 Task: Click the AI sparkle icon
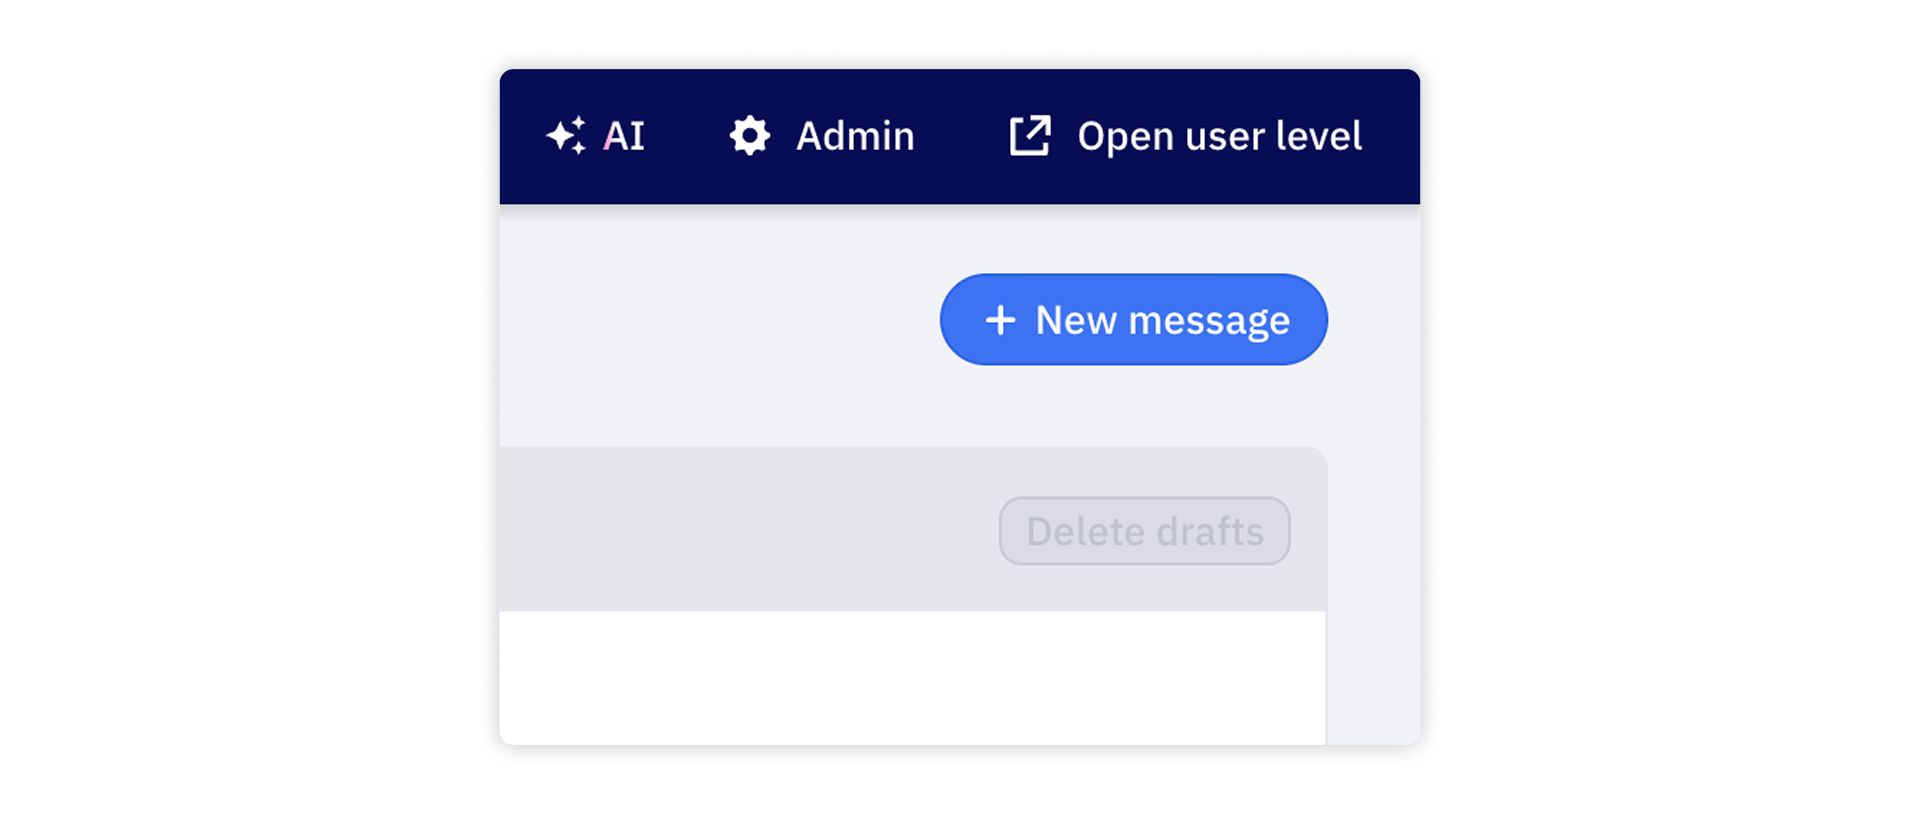point(566,135)
